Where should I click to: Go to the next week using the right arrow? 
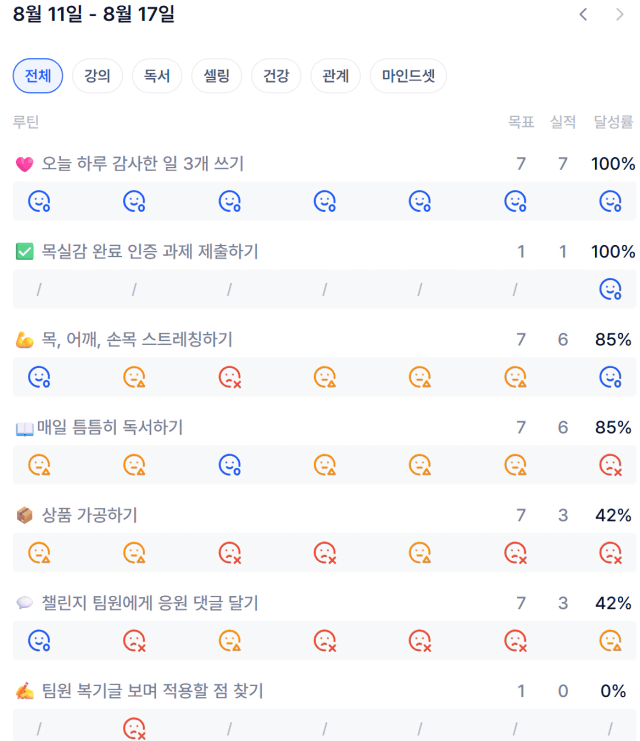coord(620,15)
